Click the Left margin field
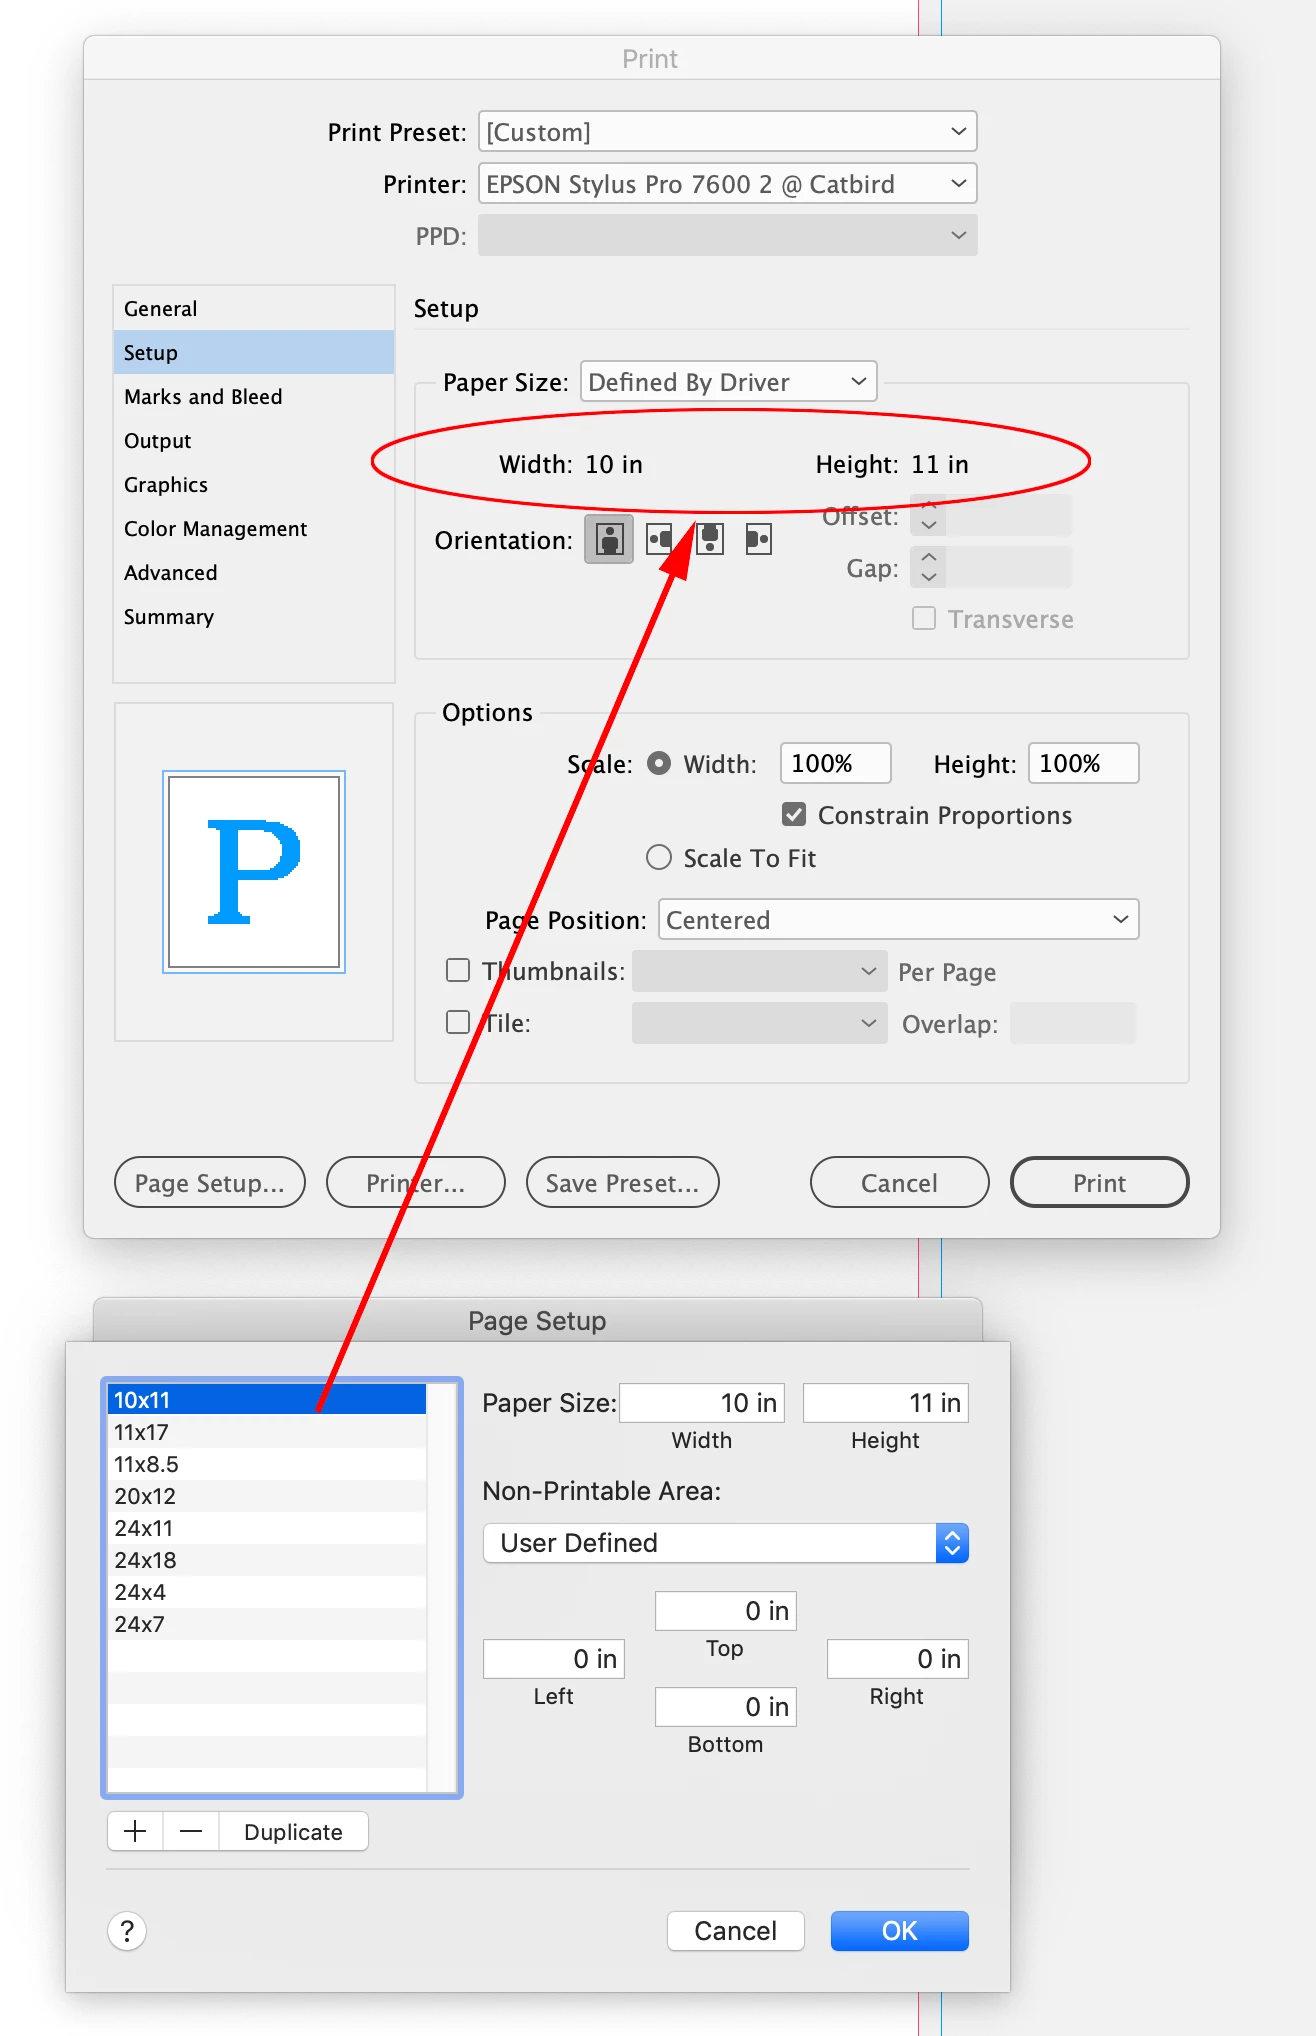 tap(554, 1659)
